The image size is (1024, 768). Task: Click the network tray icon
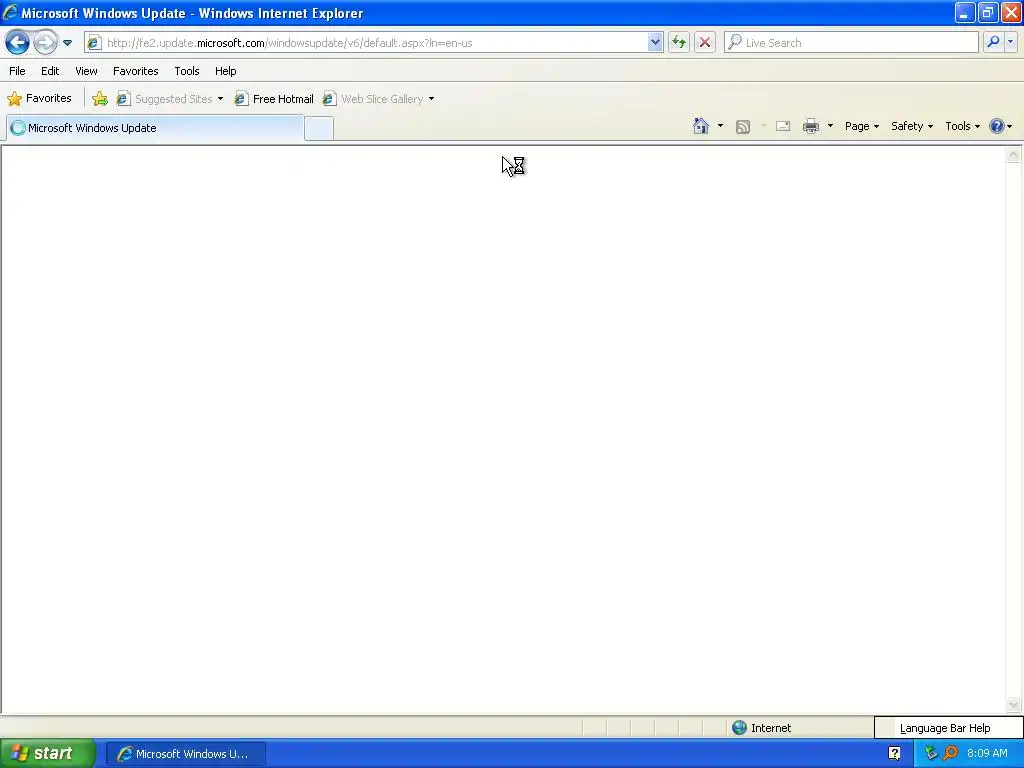click(x=931, y=754)
